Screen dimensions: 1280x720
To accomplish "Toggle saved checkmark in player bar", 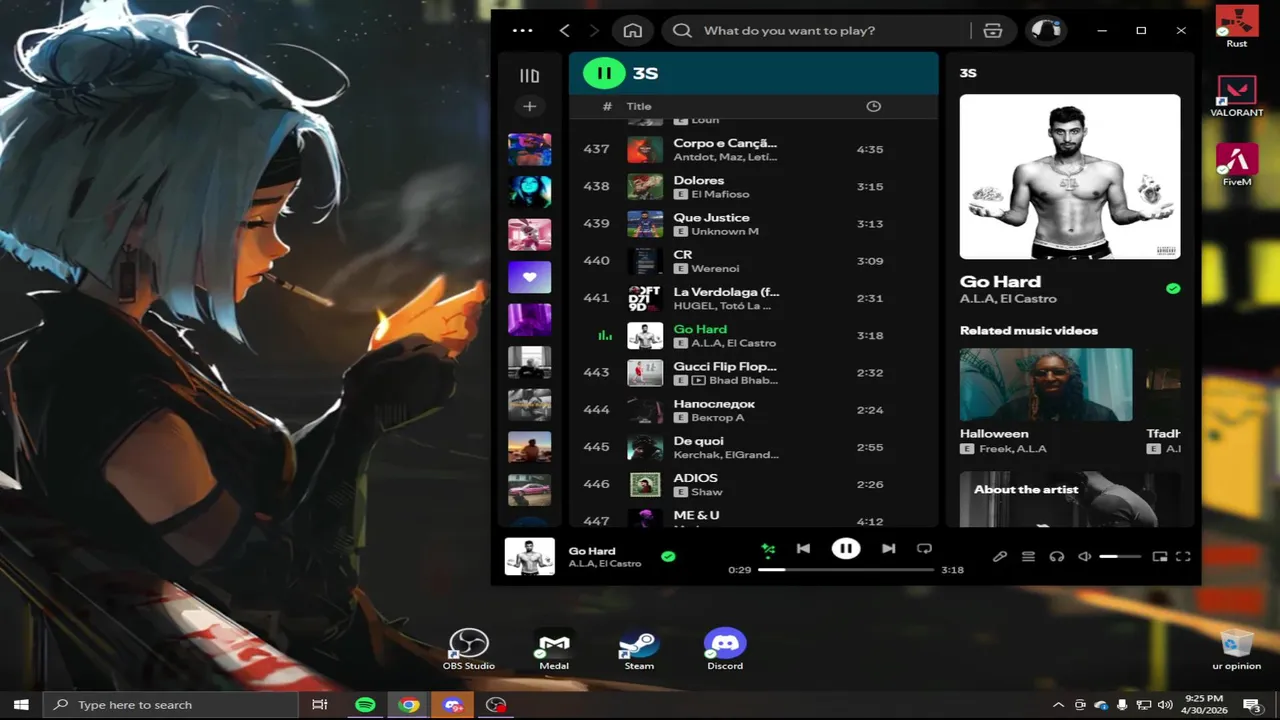I will 668,557.
